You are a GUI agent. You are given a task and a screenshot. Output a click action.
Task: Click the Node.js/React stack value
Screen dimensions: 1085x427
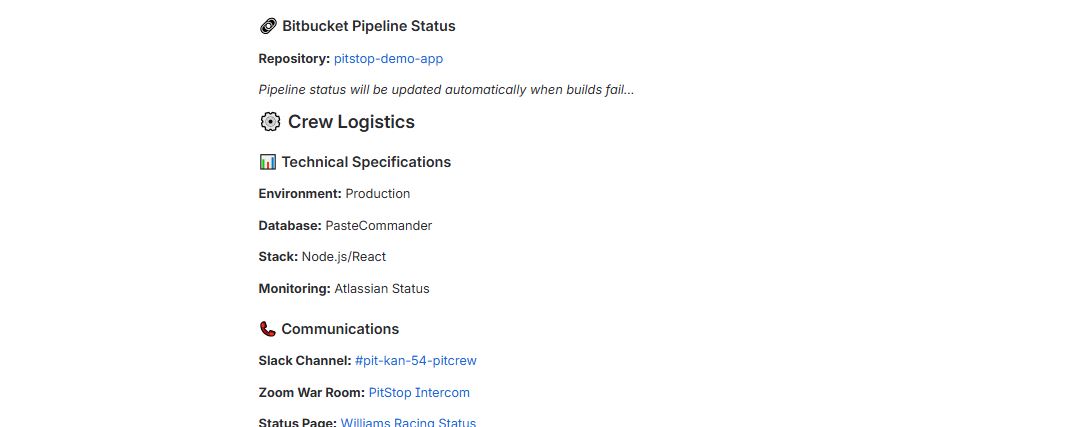pos(344,257)
